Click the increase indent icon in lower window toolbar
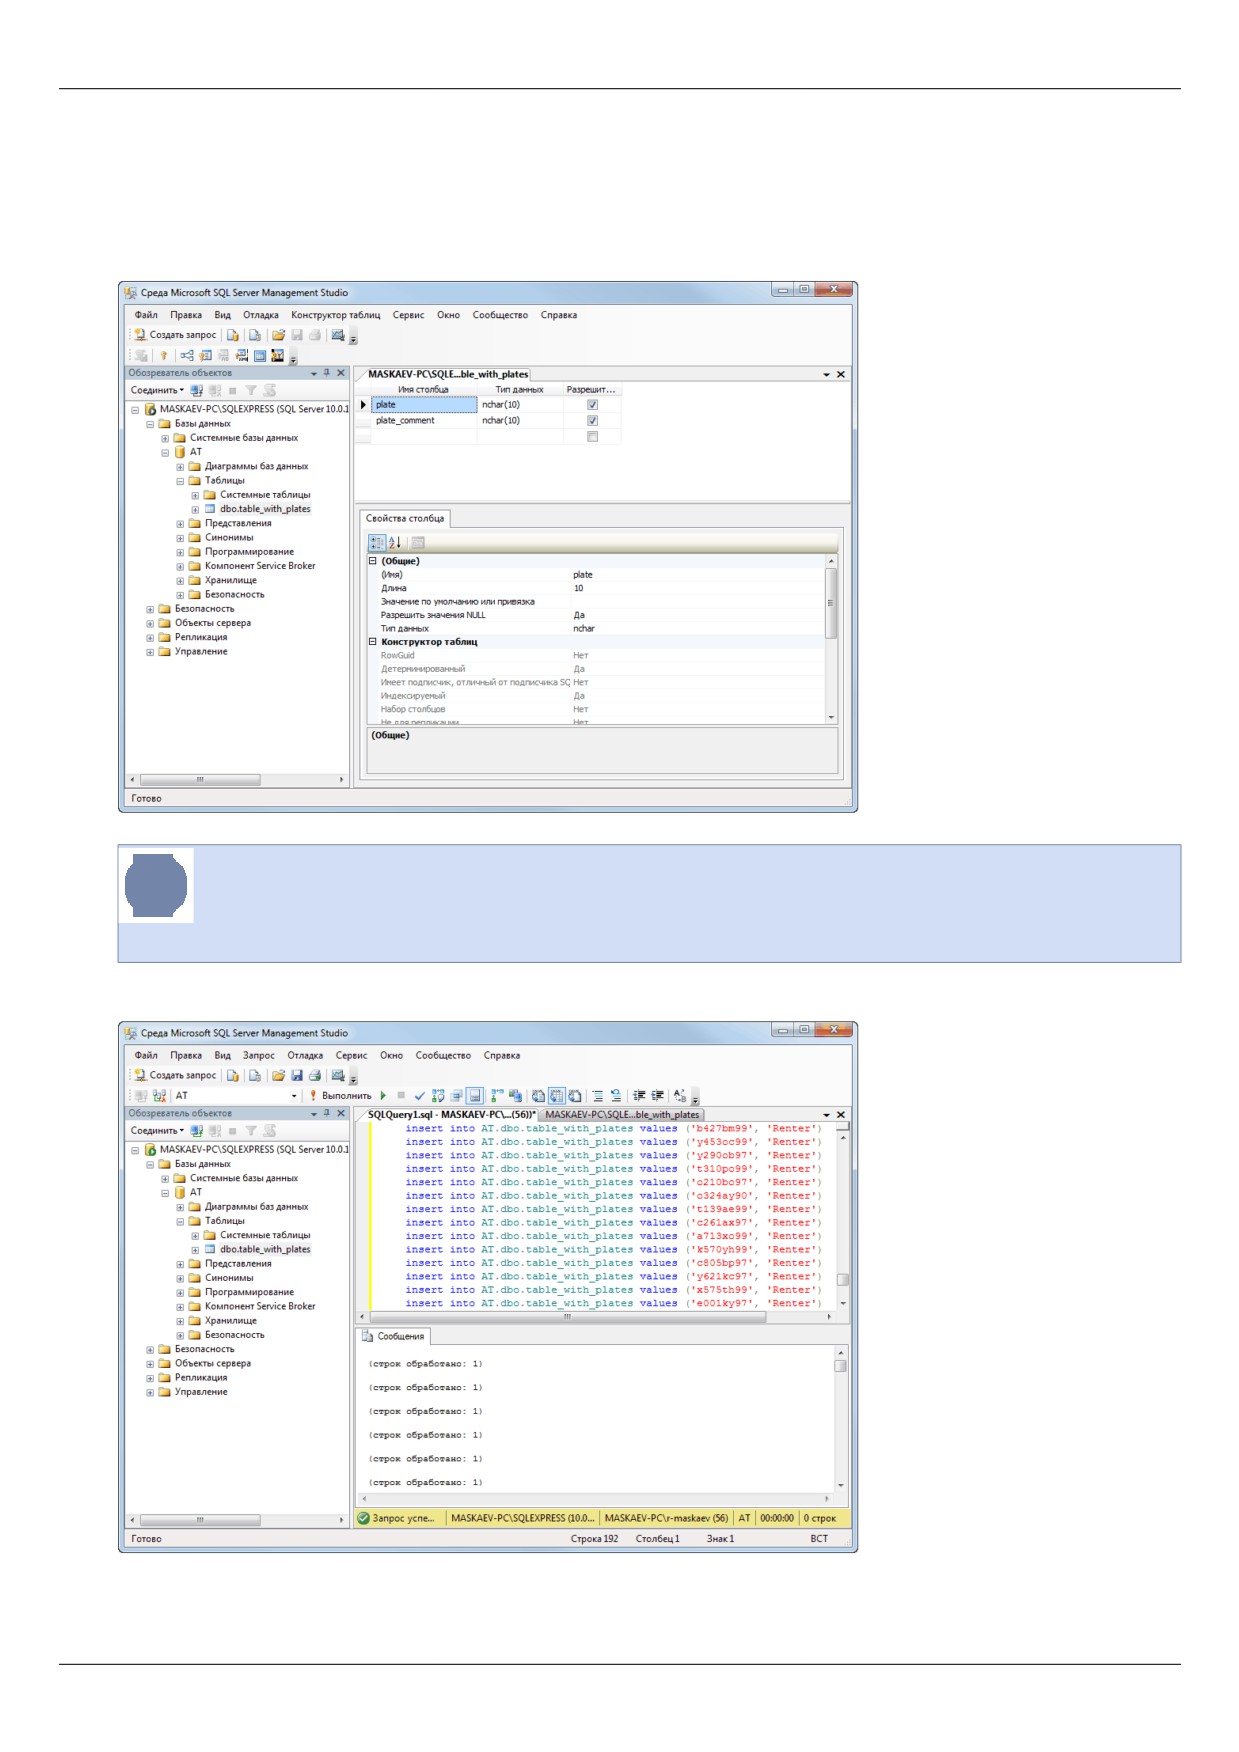This screenshot has width=1239, height=1752. (657, 1095)
